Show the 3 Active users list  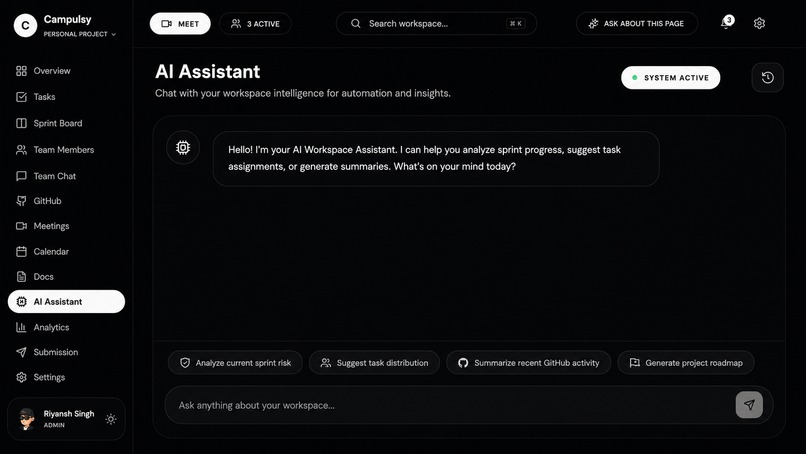(x=255, y=24)
